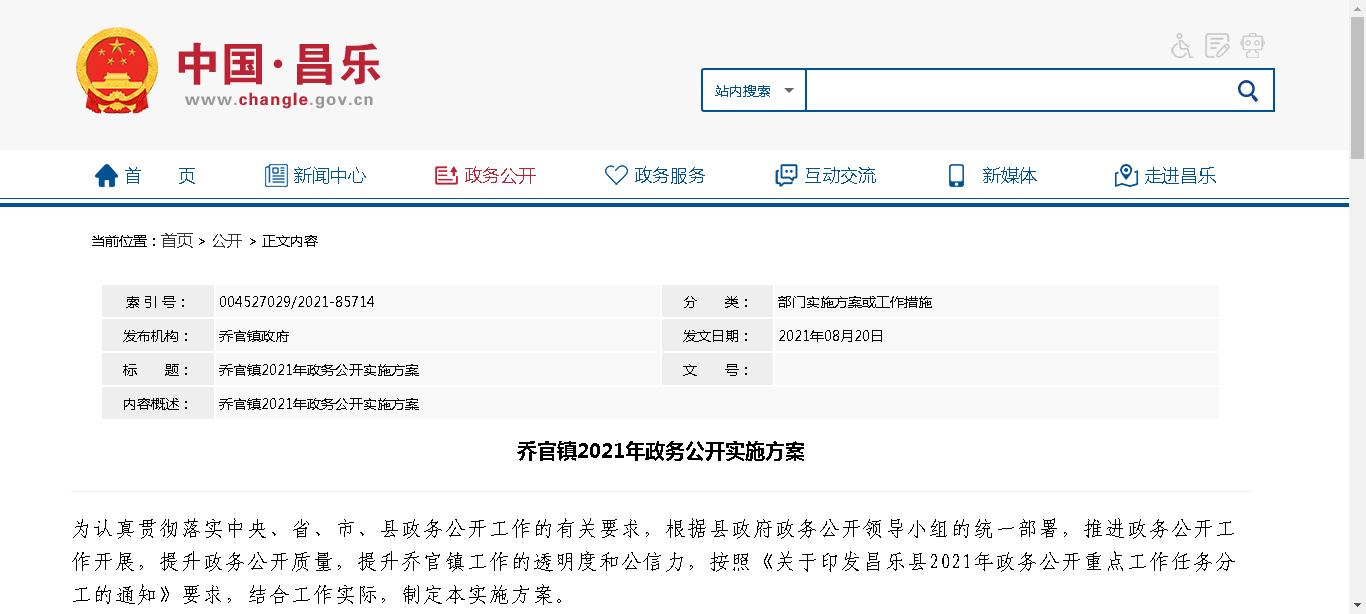Click the document edit icon in header
This screenshot has width=1366, height=614.
(1217, 46)
